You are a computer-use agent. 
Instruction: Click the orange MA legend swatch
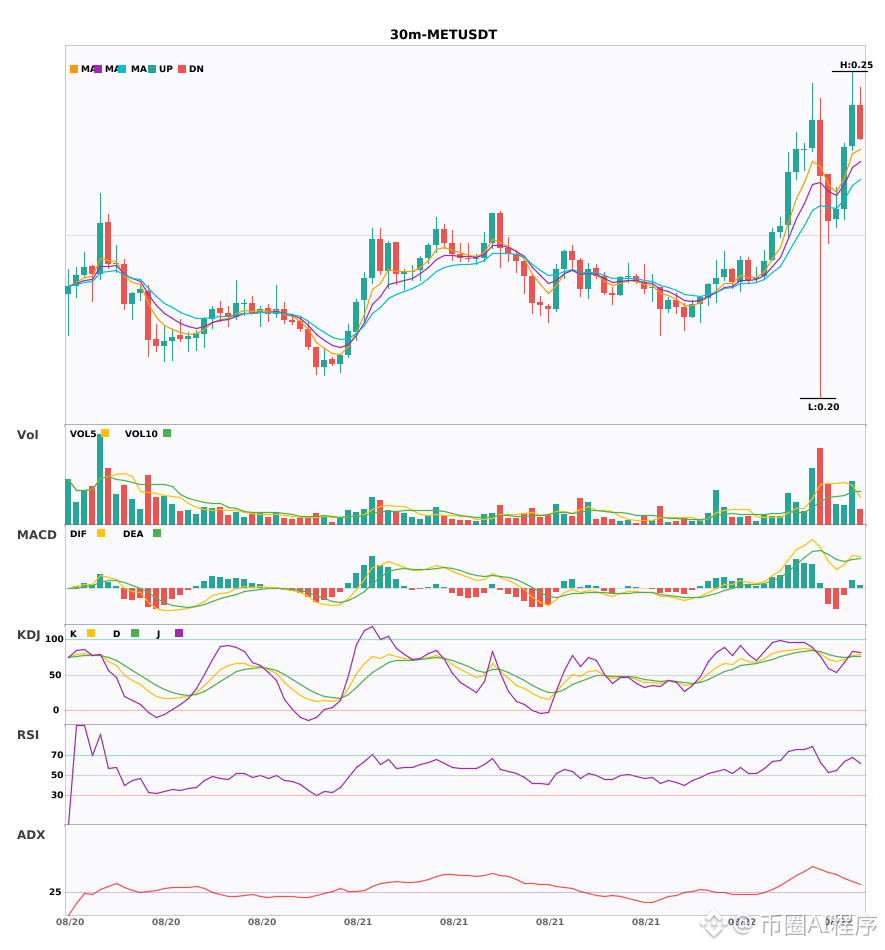[74, 69]
